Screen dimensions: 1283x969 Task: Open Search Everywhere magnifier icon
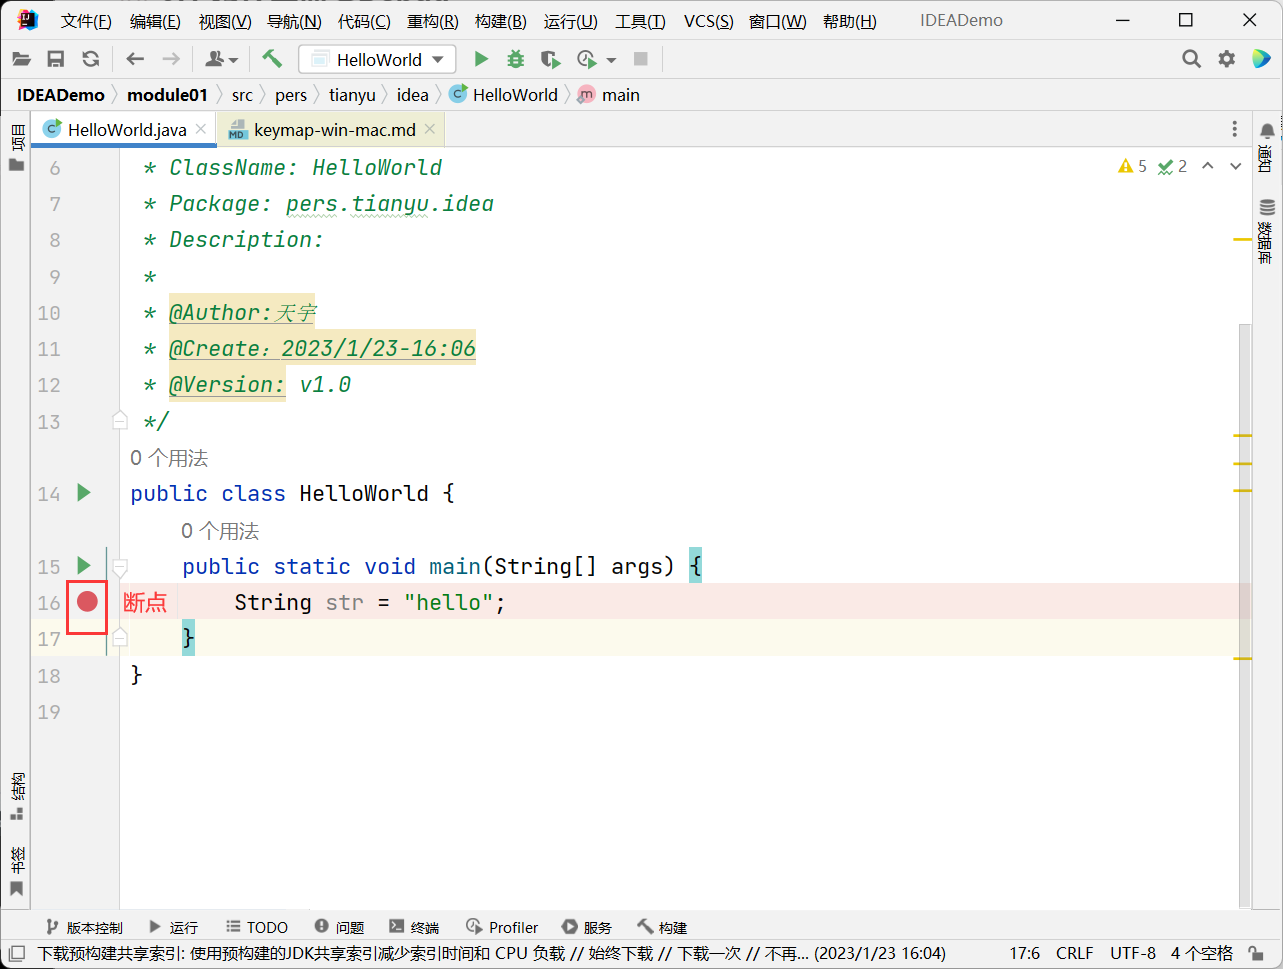1191,59
